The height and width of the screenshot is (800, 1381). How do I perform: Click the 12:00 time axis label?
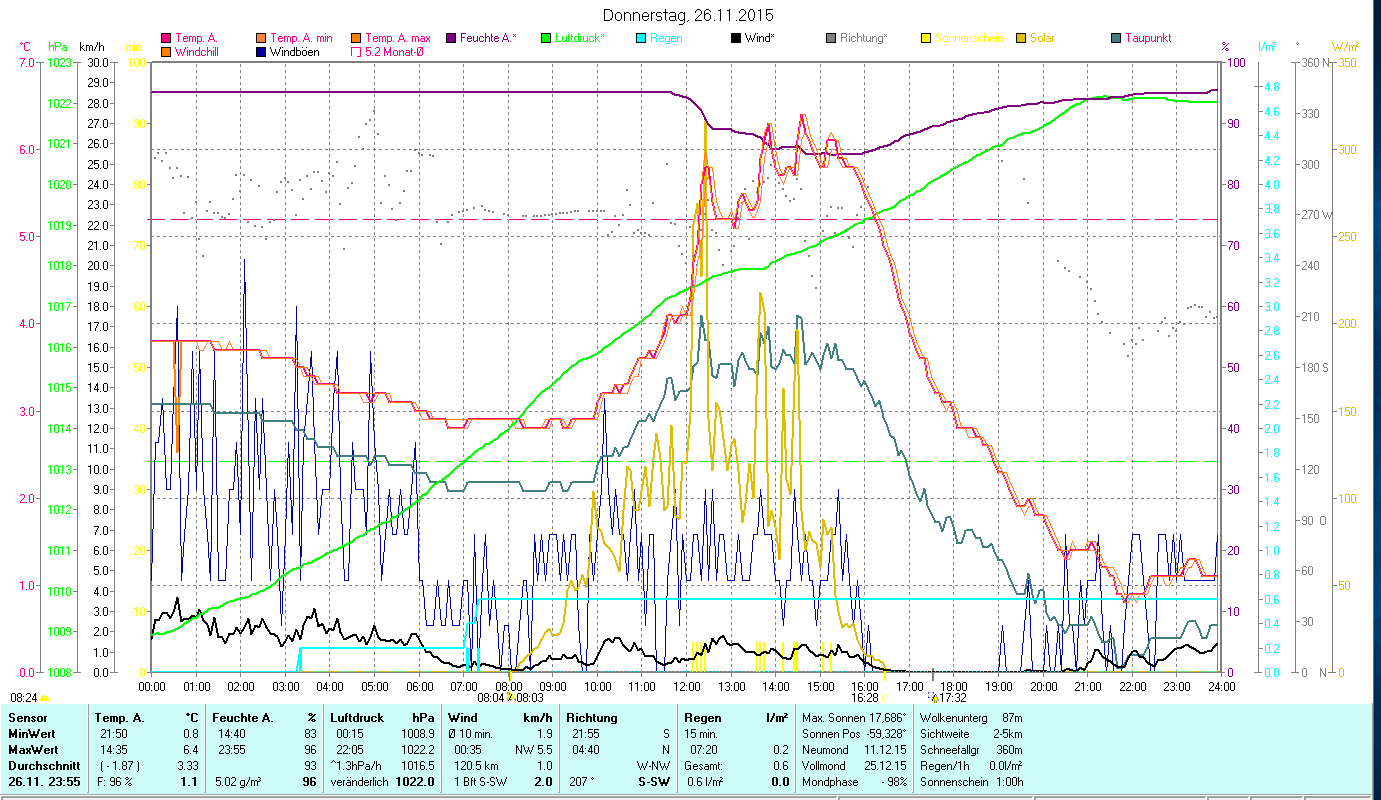click(x=687, y=687)
